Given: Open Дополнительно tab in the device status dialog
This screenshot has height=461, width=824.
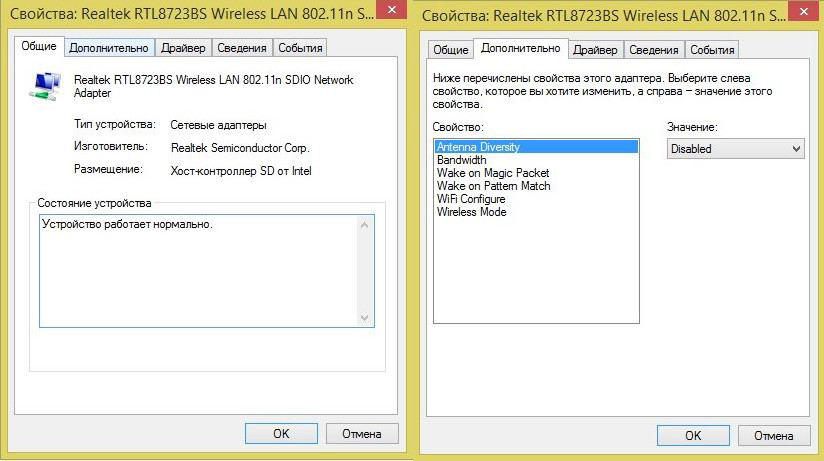Looking at the screenshot, I should click(x=109, y=48).
